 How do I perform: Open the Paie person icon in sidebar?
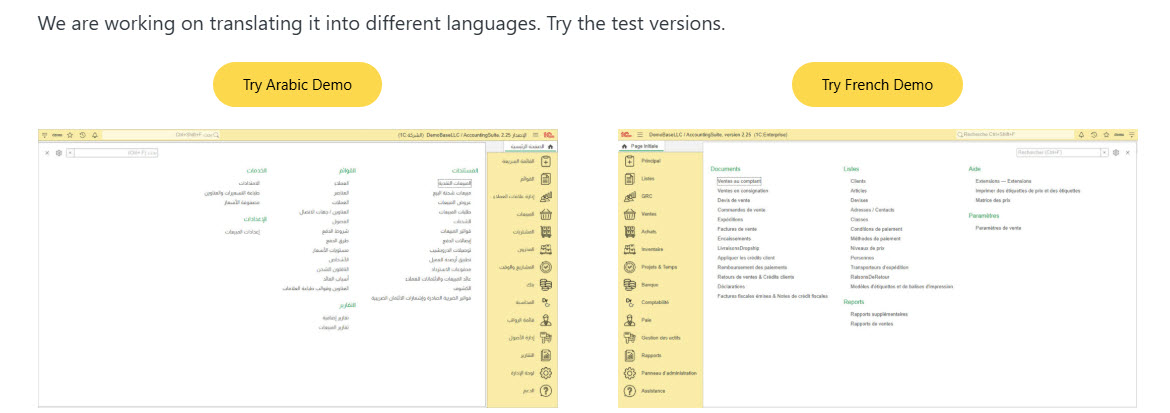click(629, 320)
